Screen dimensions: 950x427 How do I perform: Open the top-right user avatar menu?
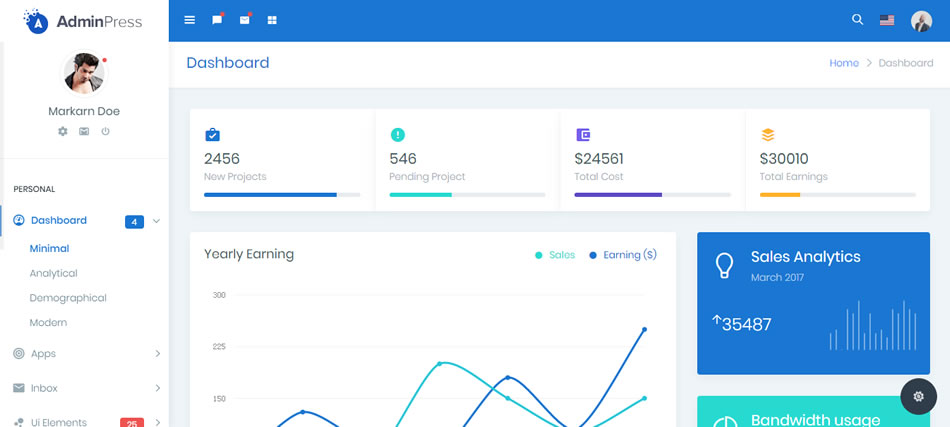click(x=922, y=21)
